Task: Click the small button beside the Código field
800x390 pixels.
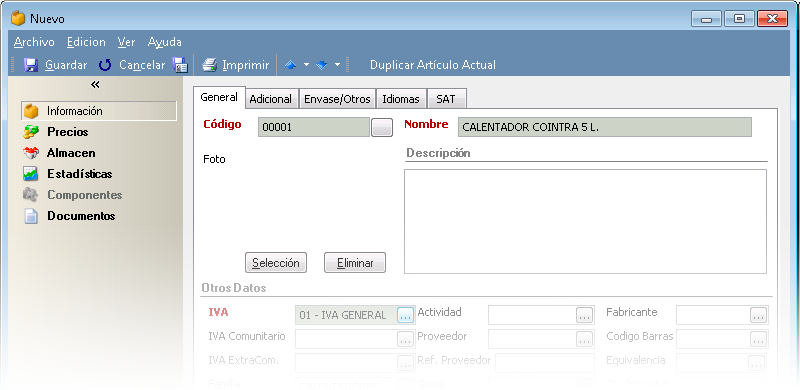Action: [382, 127]
